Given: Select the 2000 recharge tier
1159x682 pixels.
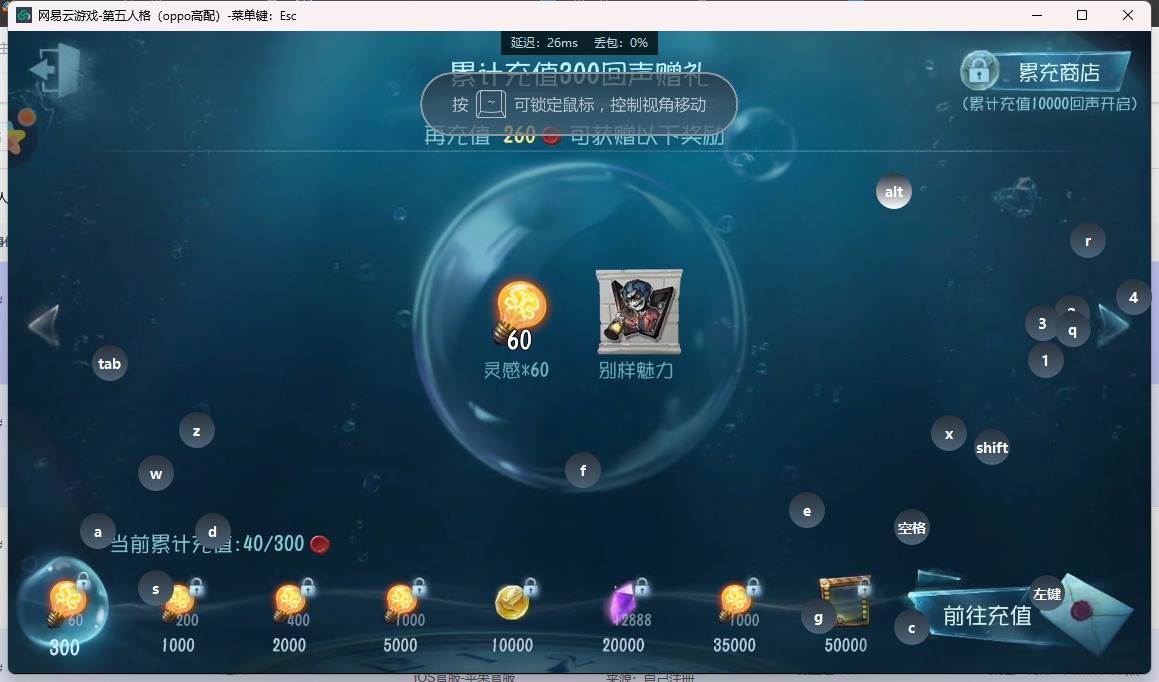Looking at the screenshot, I should (289, 617).
